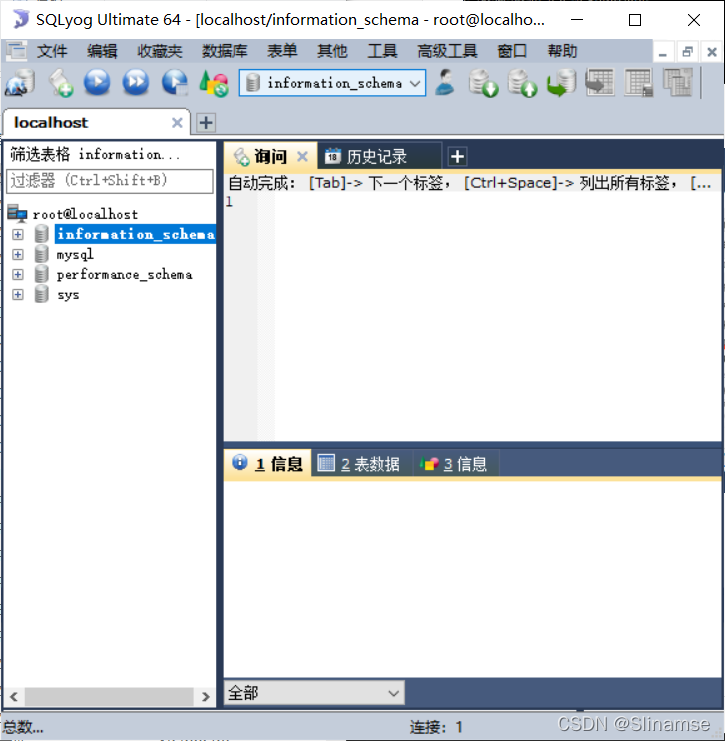Close the inner child window
The width and height of the screenshot is (725, 741).
tap(712, 52)
